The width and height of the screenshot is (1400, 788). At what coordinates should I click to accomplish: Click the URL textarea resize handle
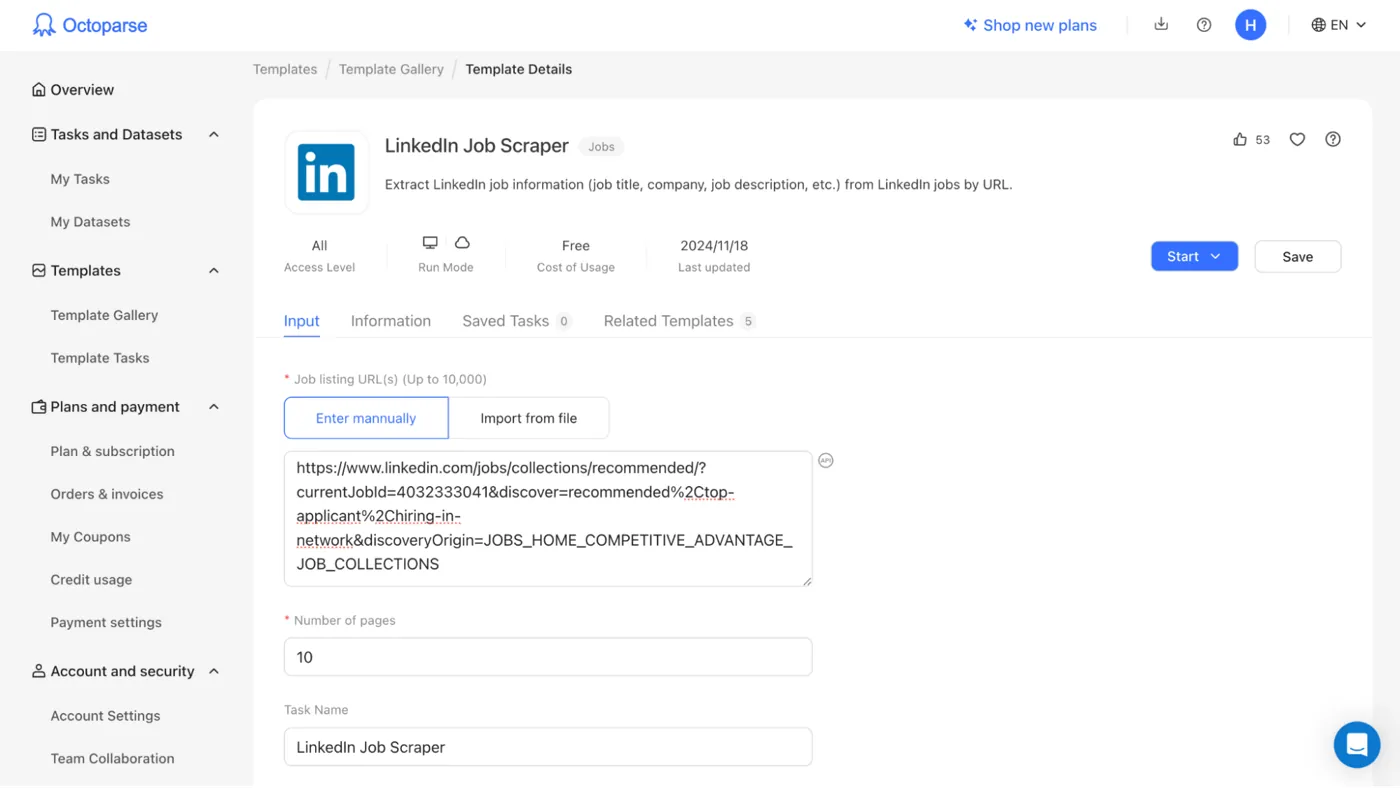[806, 580]
